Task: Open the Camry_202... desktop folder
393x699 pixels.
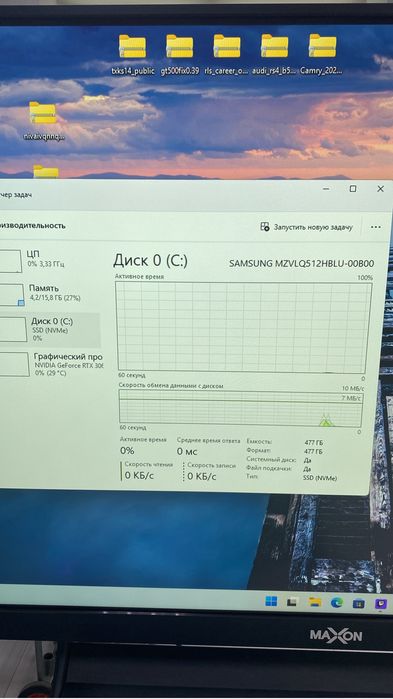Action: [322, 54]
